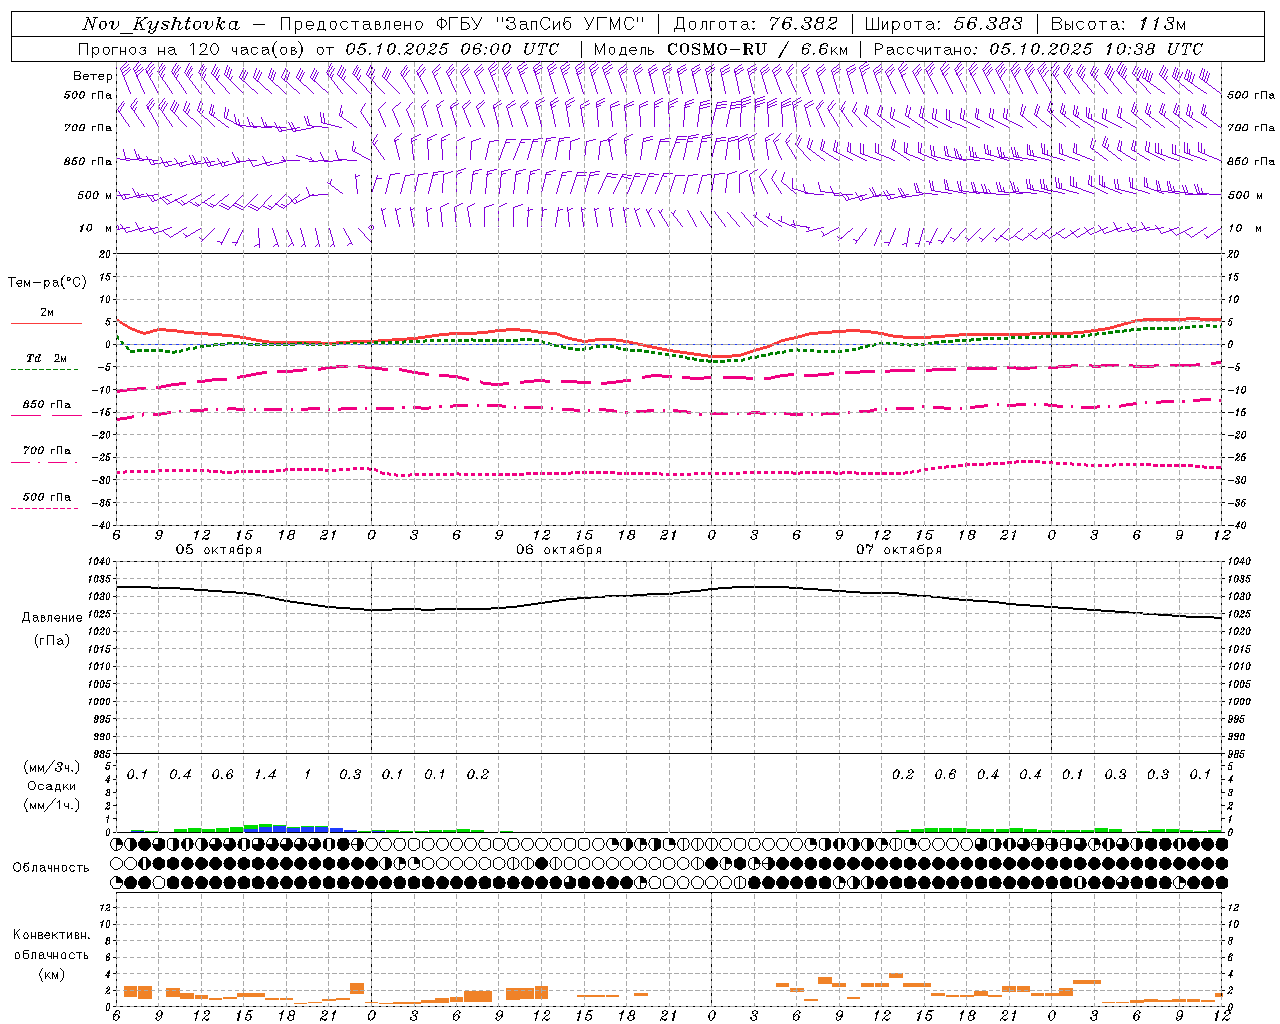
Task: Select the provider text ФГБУ "ЗапСиб УГМС"
Action: pos(541,24)
